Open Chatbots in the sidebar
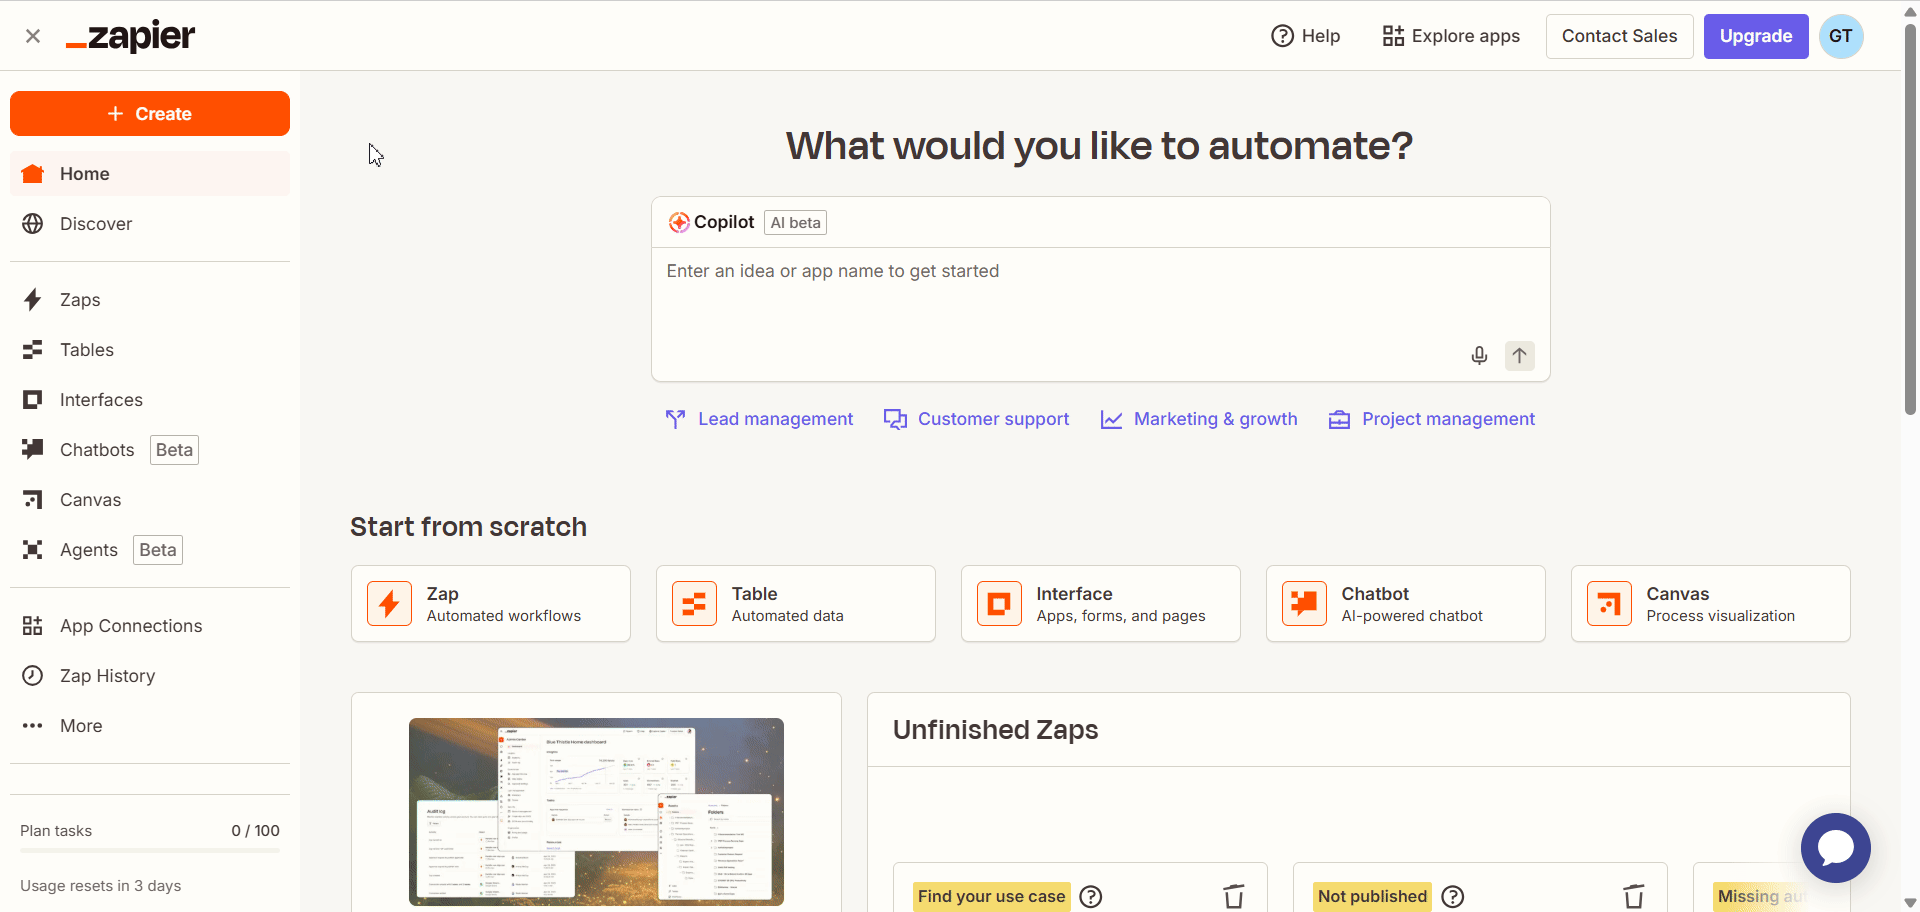 tap(150, 450)
